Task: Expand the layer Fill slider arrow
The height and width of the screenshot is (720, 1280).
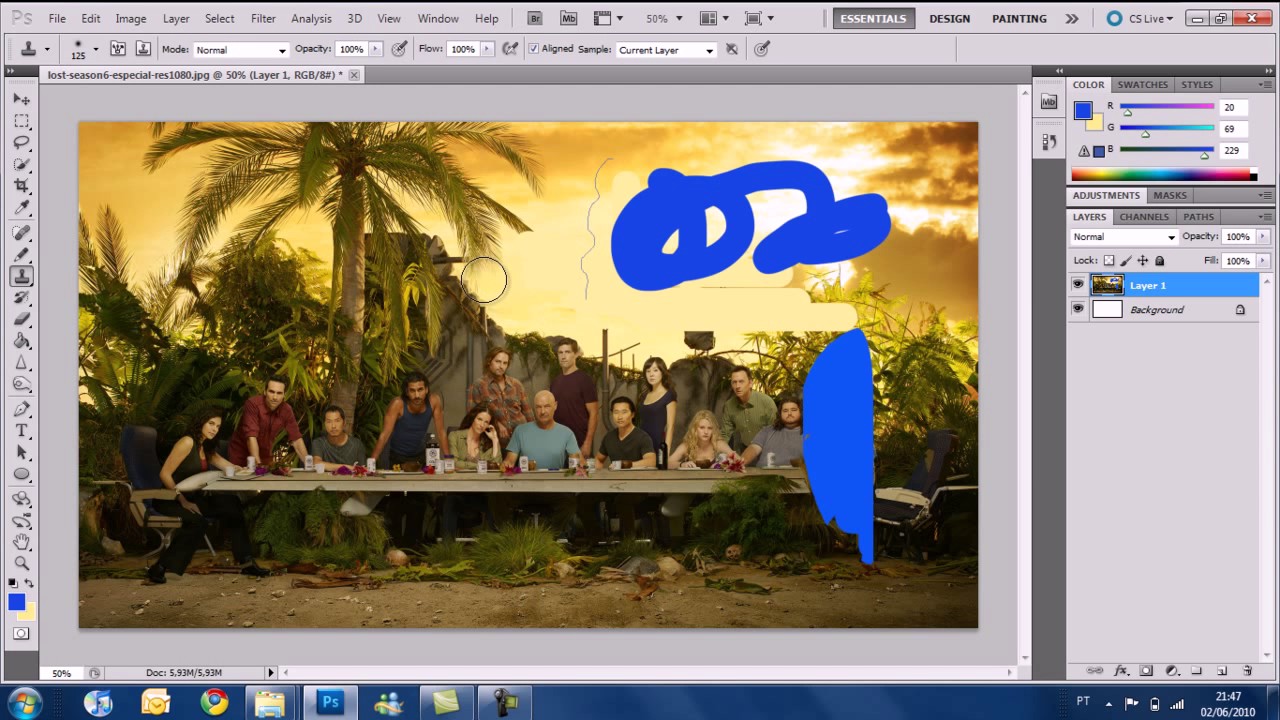Action: tap(1262, 261)
